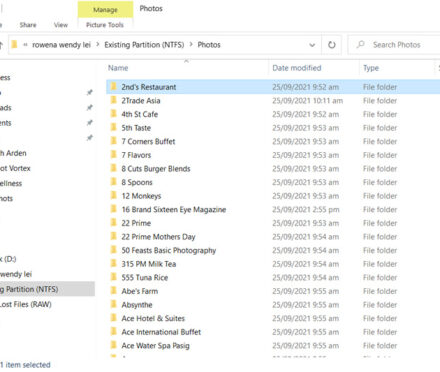The height and width of the screenshot is (372, 440).
Task: Open the Manage ribbon tab
Action: (105, 9)
